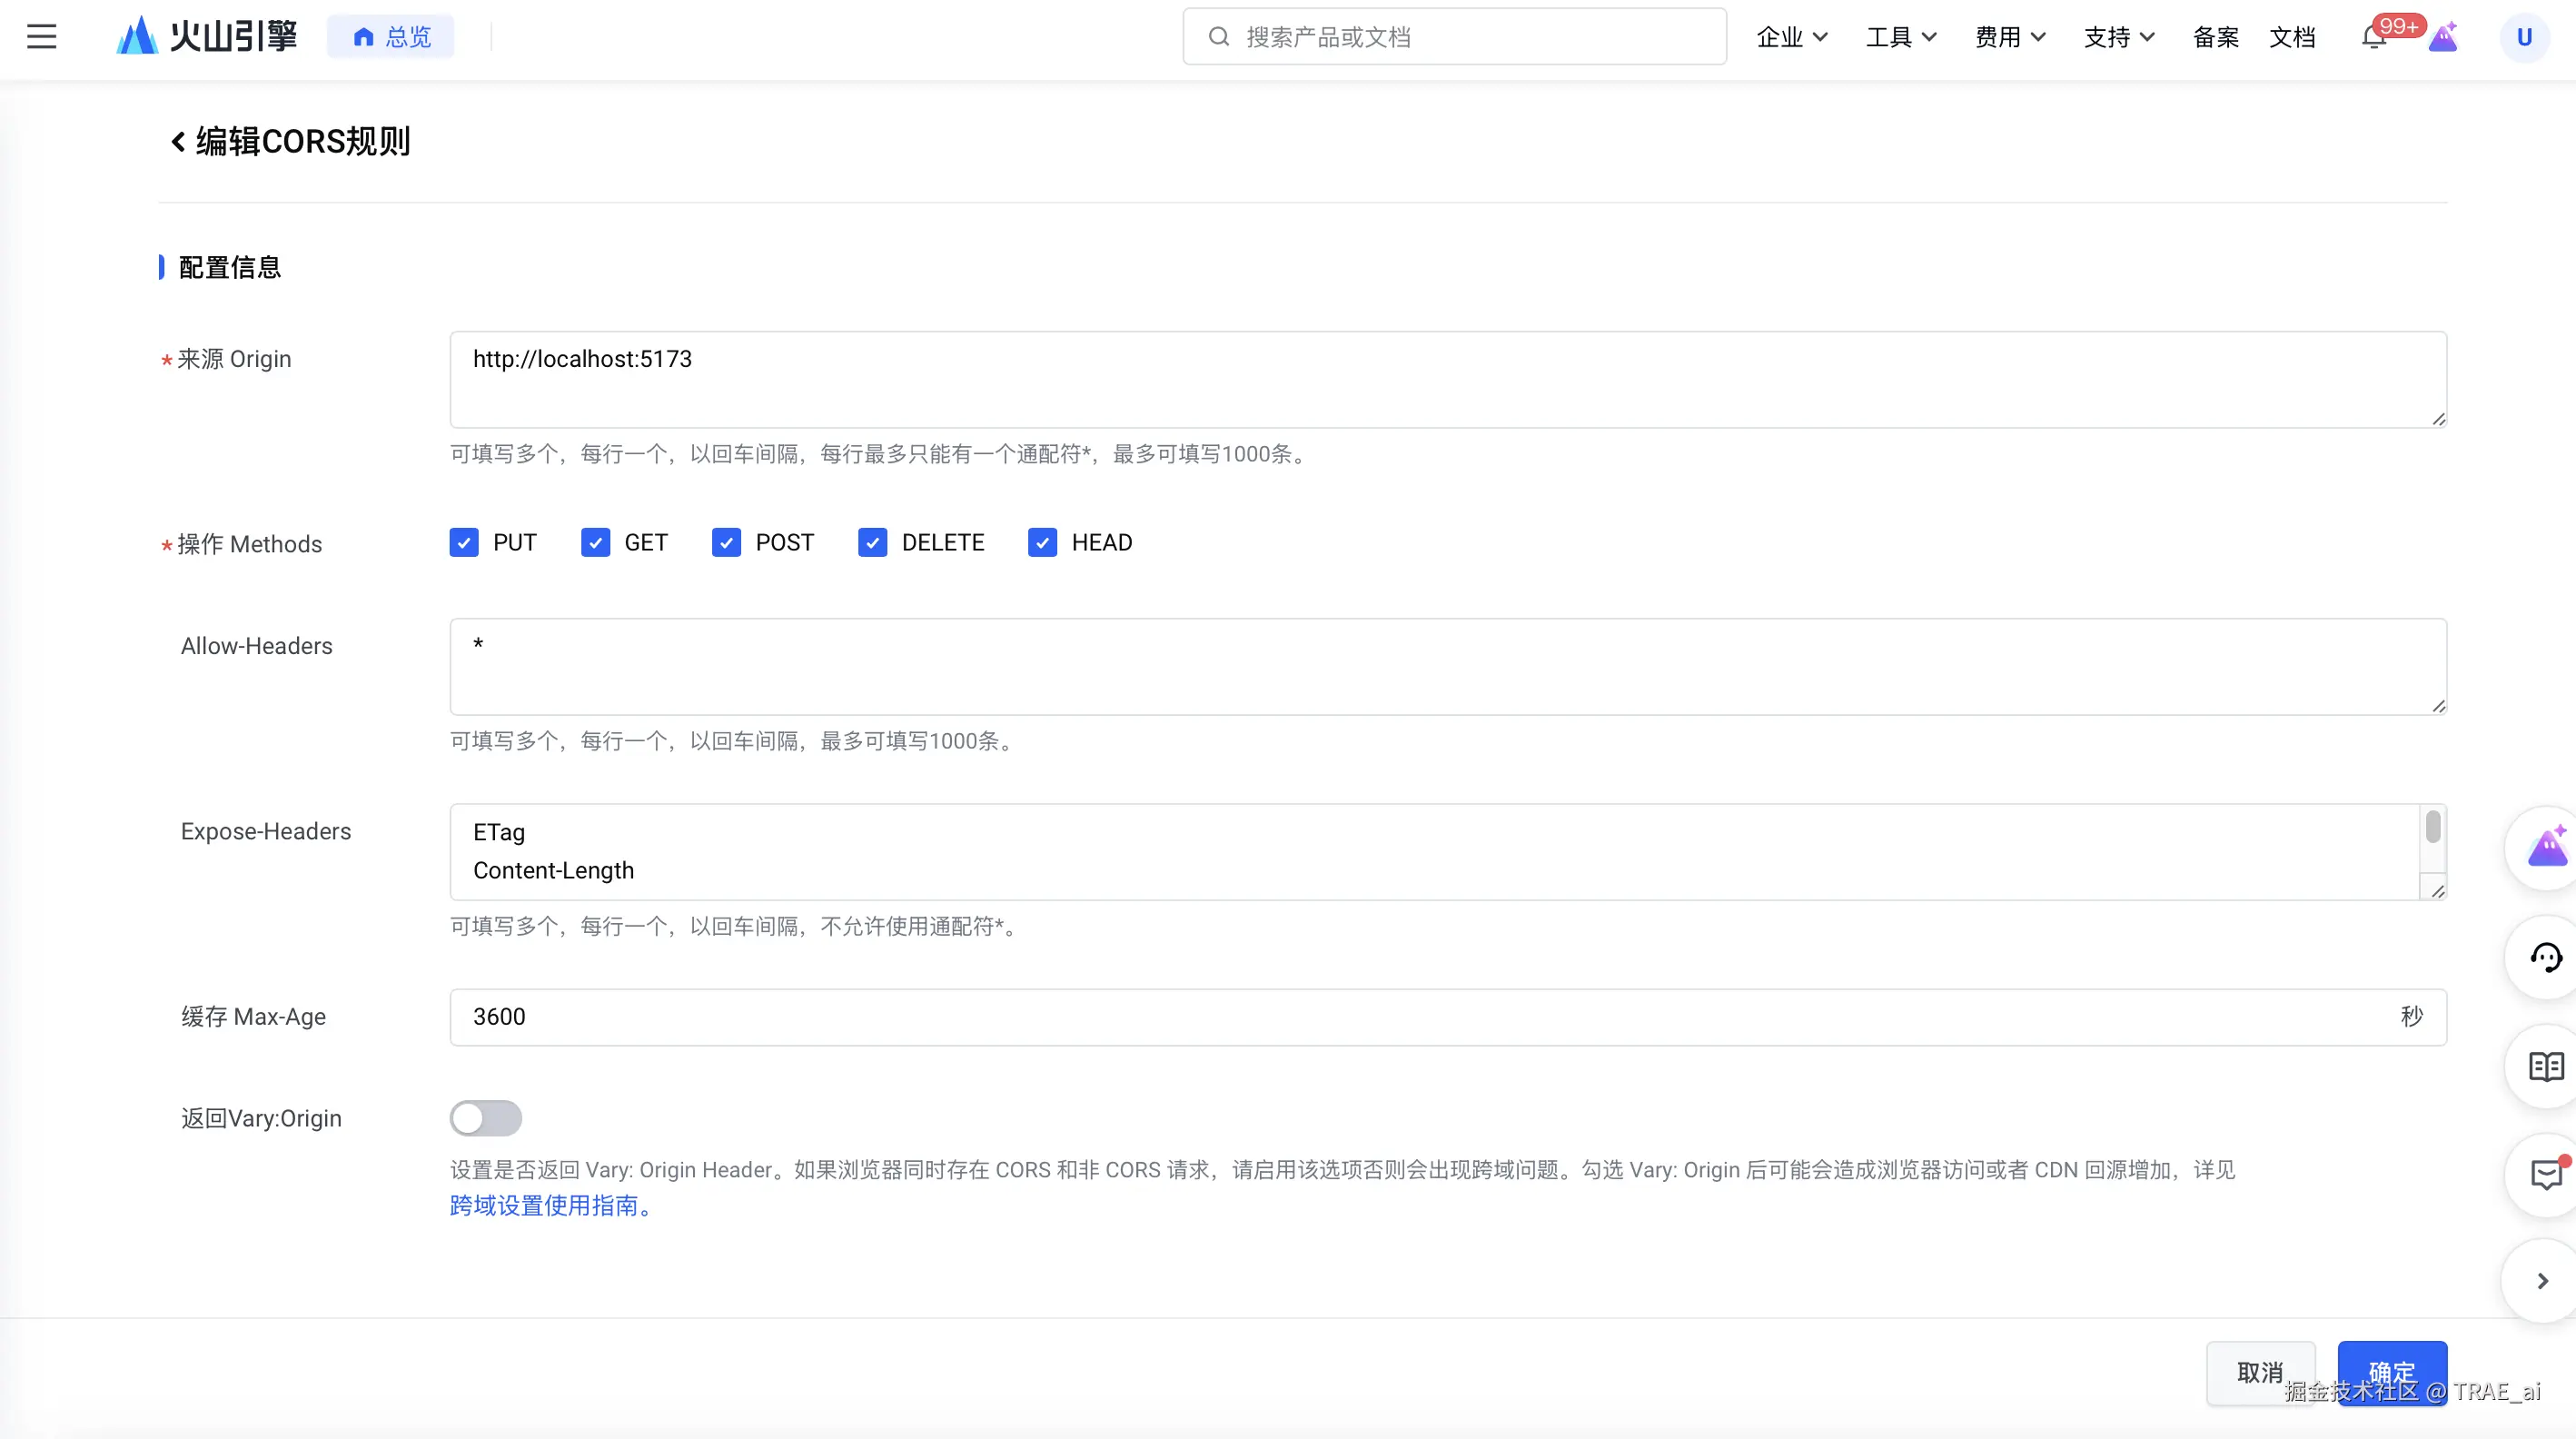Enable the 返回Vary:Origin toggle
Viewport: 2576px width, 1439px height.
pyautogui.click(x=486, y=1118)
